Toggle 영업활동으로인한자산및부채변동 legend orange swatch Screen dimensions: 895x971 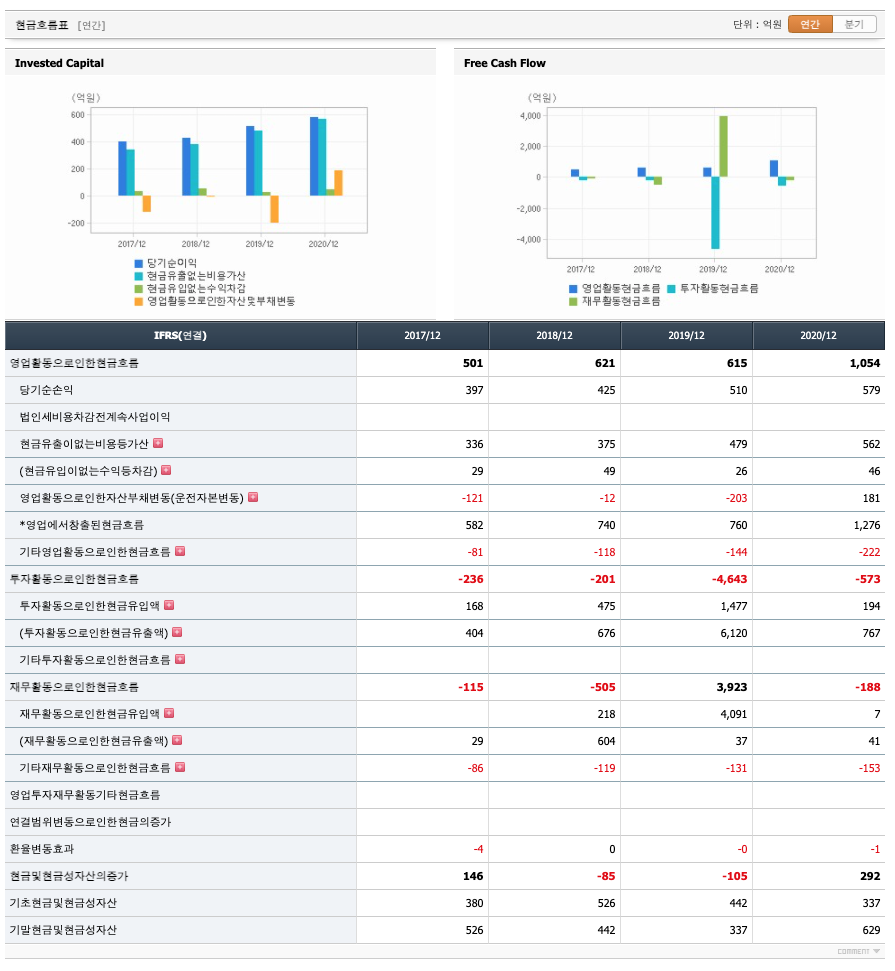pyautogui.click(x=139, y=302)
